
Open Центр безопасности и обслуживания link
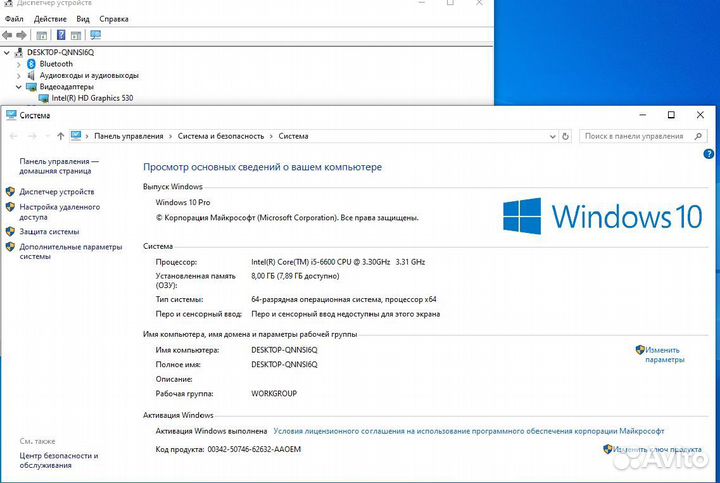[58, 461]
